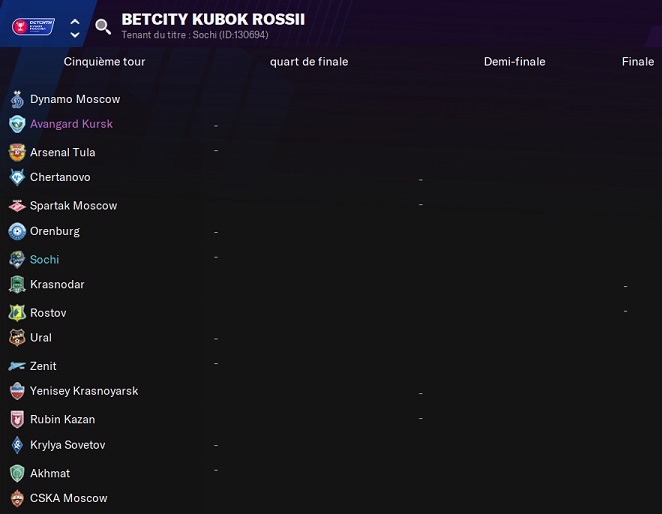The width and height of the screenshot is (662, 514).
Task: Open the Yenisey Krasnoyarsk team link
Action: pyautogui.click(x=84, y=391)
